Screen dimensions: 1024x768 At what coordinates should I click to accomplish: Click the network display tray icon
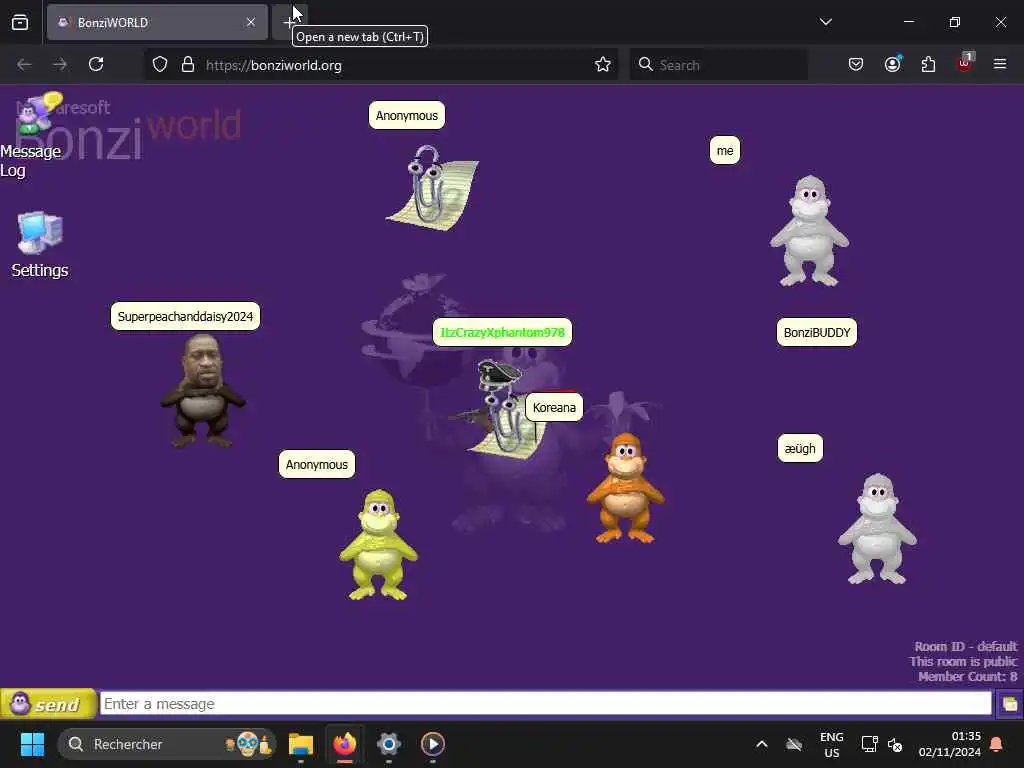coord(869,744)
